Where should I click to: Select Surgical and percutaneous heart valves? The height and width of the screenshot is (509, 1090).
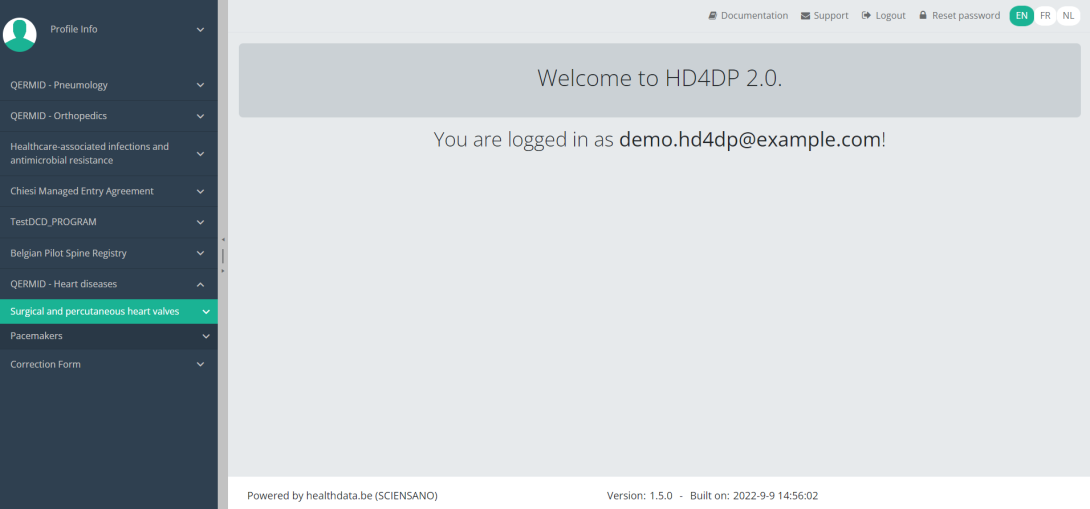coord(95,311)
